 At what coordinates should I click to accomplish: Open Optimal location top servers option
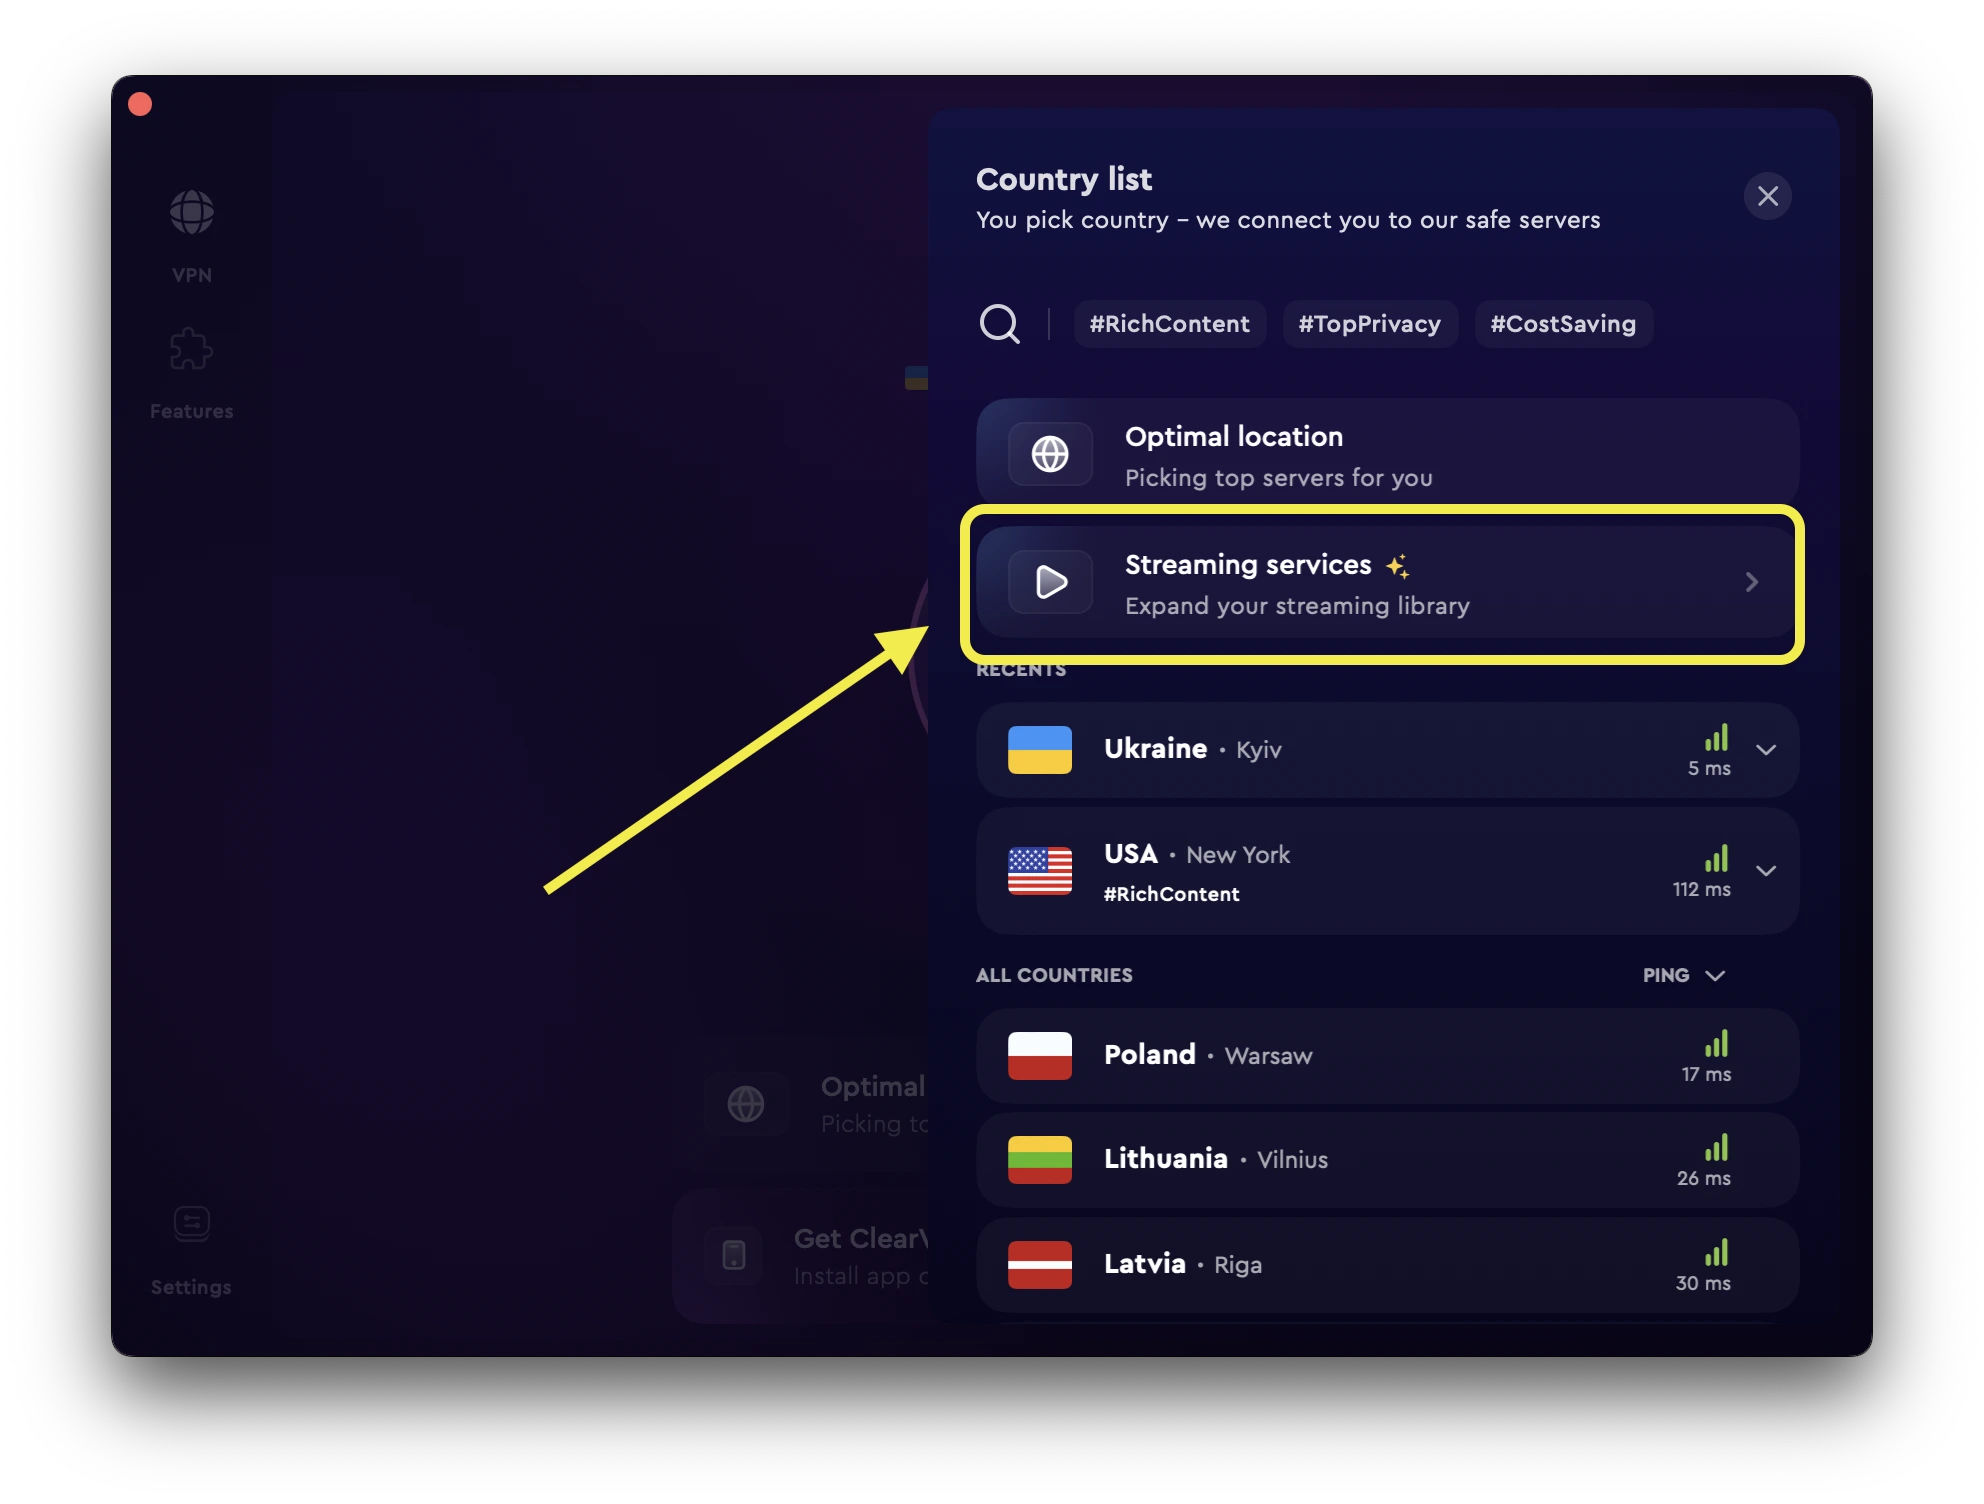click(x=1388, y=455)
